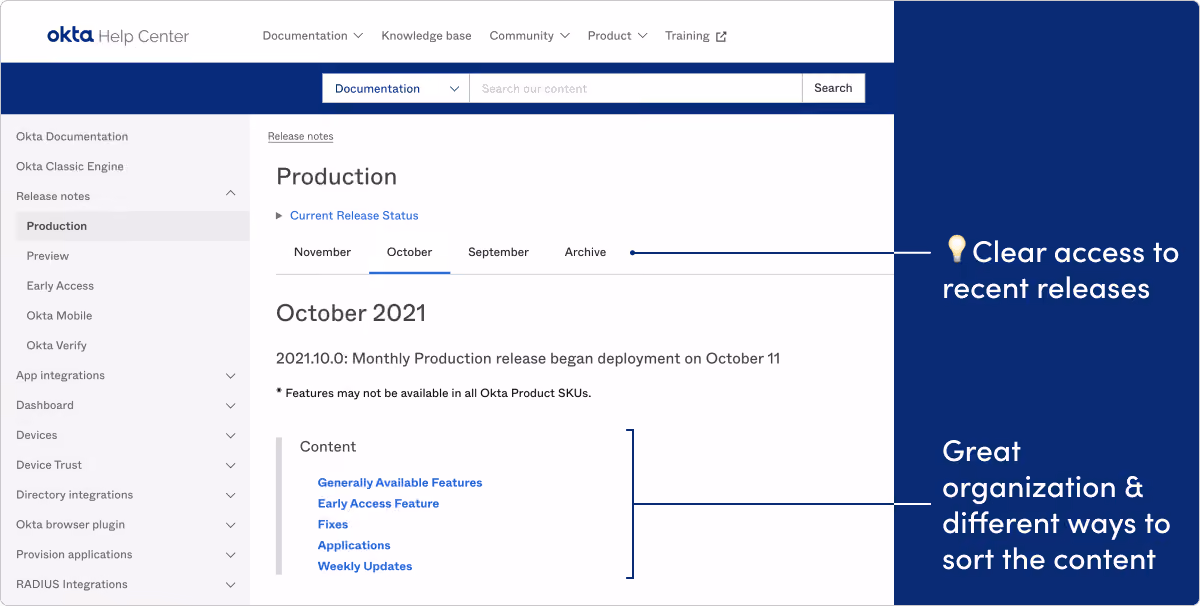1200x606 pixels.
Task: Expand Device Trust sidebar section
Action: click(x=231, y=466)
